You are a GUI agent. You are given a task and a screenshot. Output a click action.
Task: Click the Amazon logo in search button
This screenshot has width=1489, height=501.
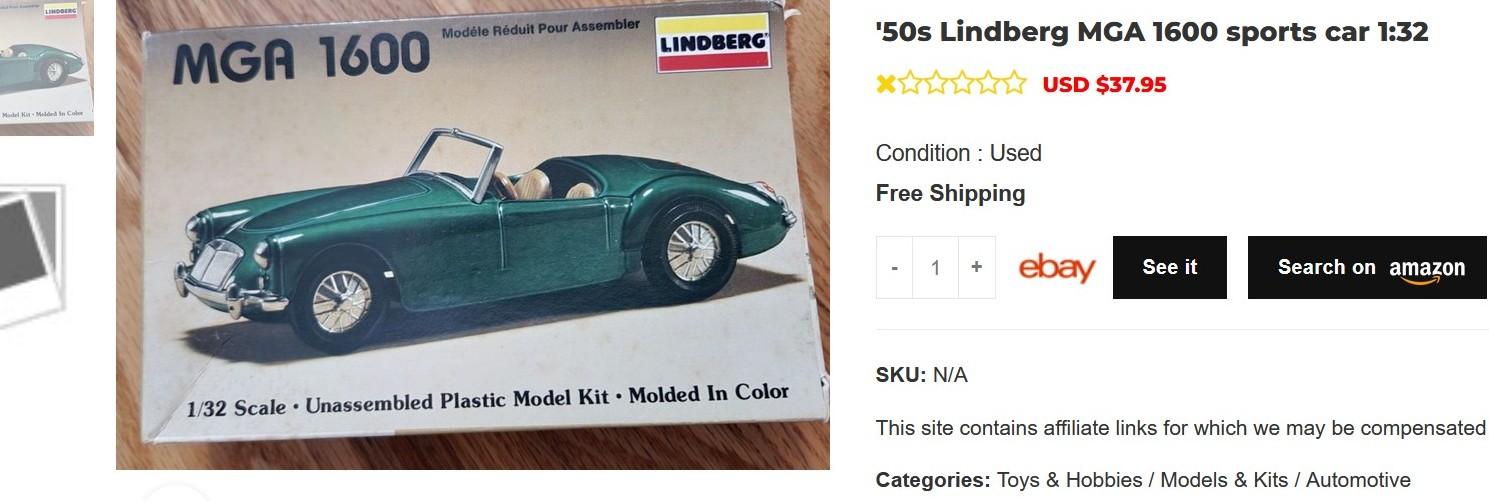(1427, 269)
